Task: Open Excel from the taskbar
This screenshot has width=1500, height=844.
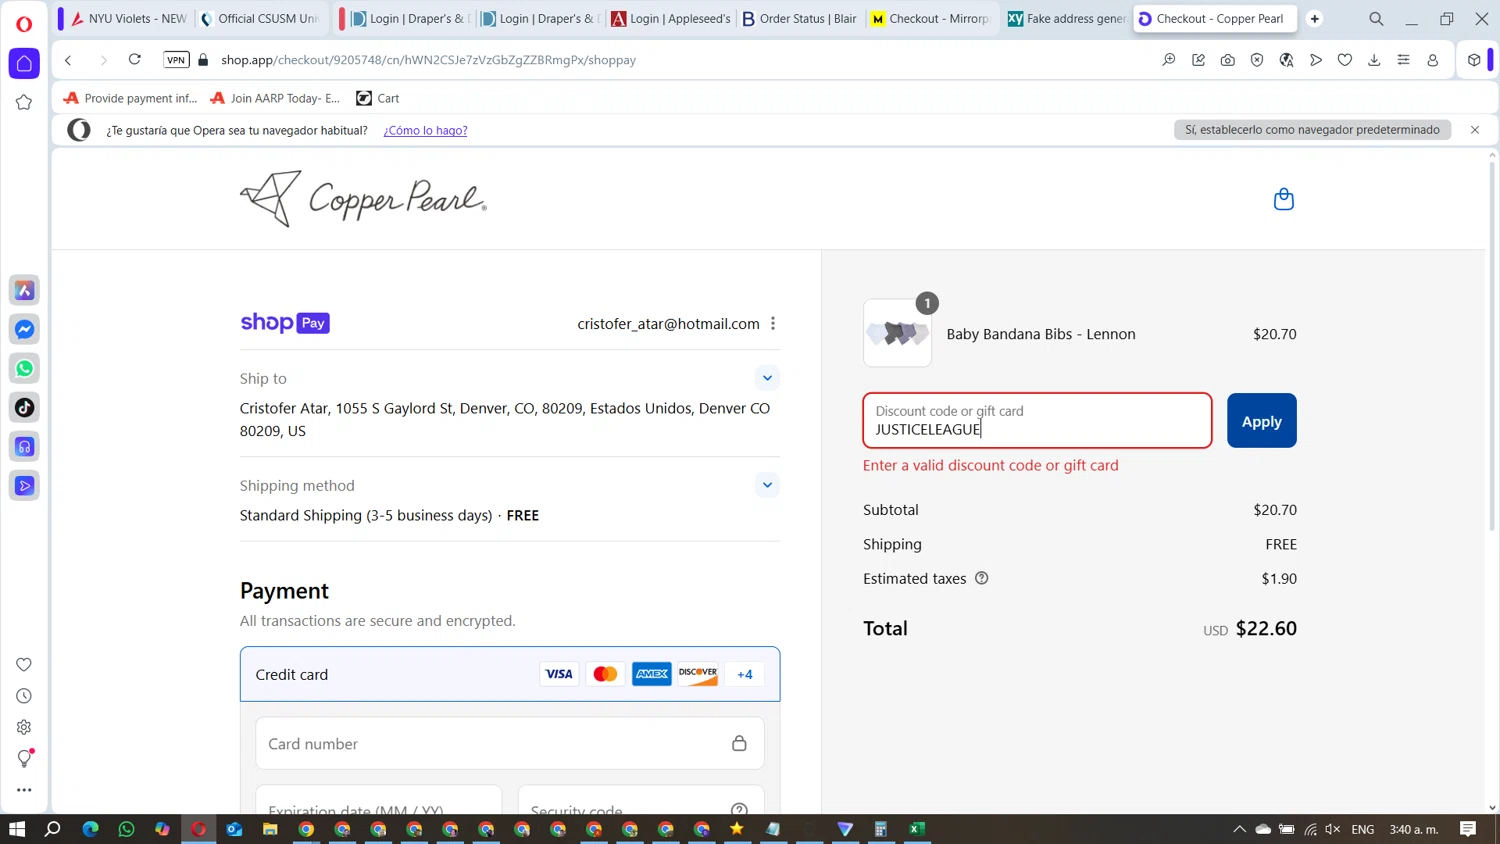Action: click(x=917, y=829)
